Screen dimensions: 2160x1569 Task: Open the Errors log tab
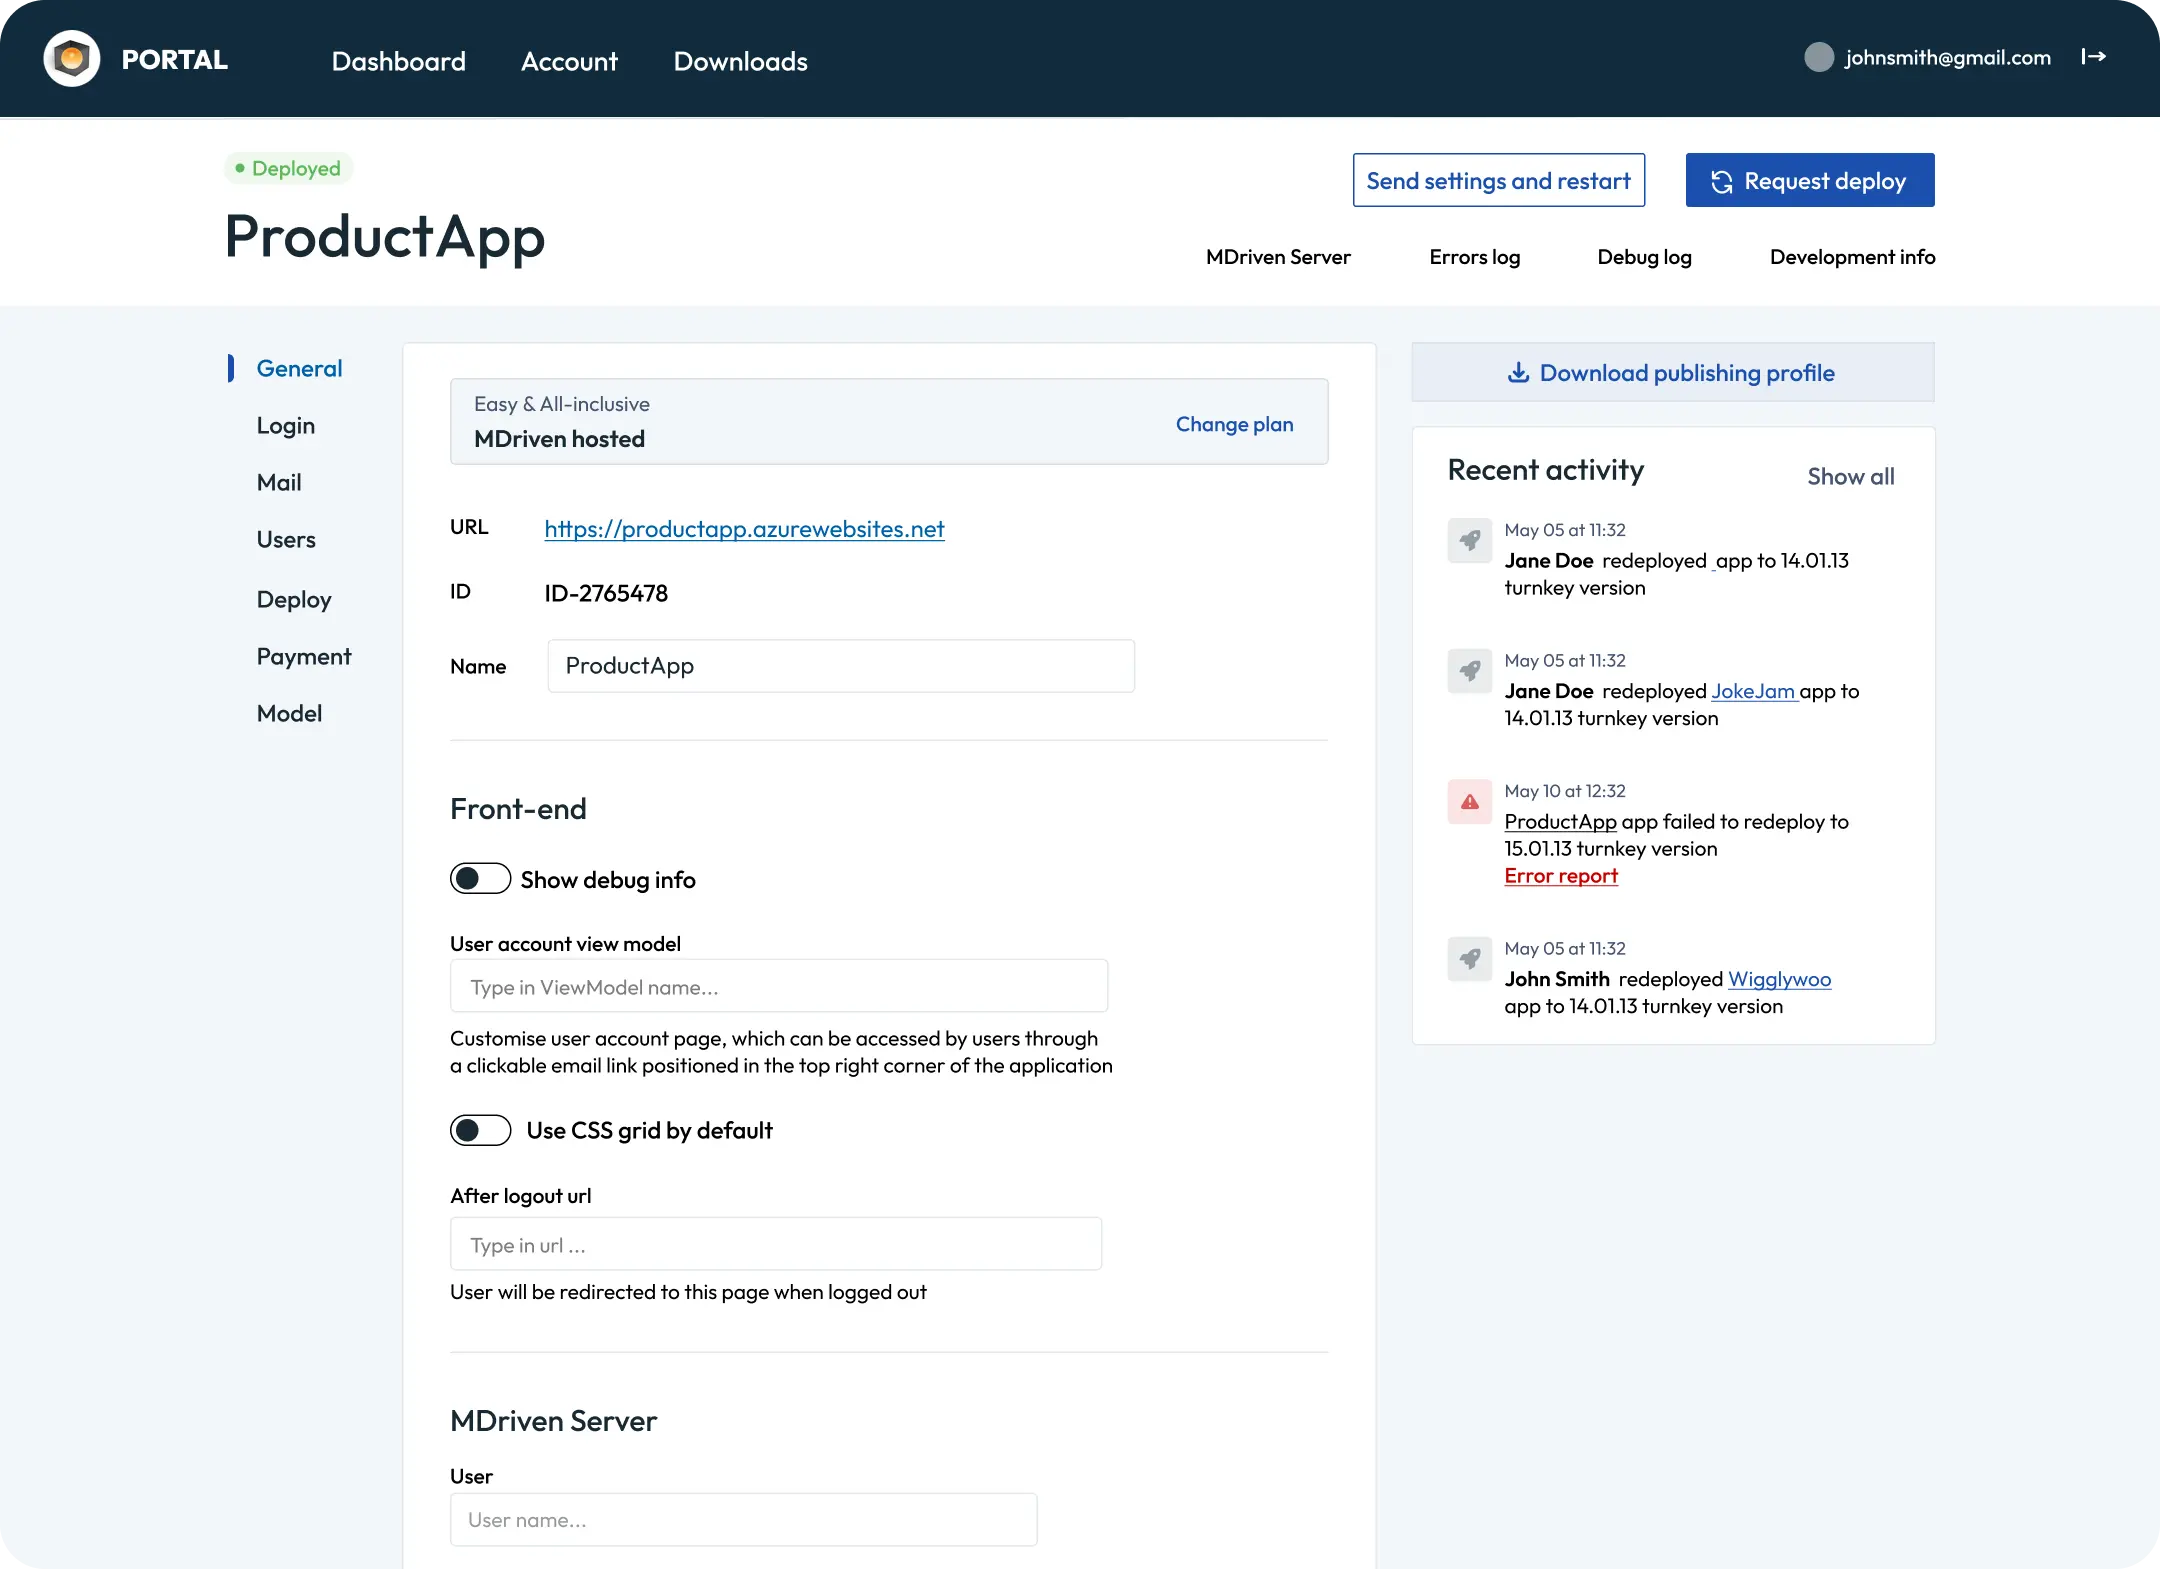[1475, 257]
